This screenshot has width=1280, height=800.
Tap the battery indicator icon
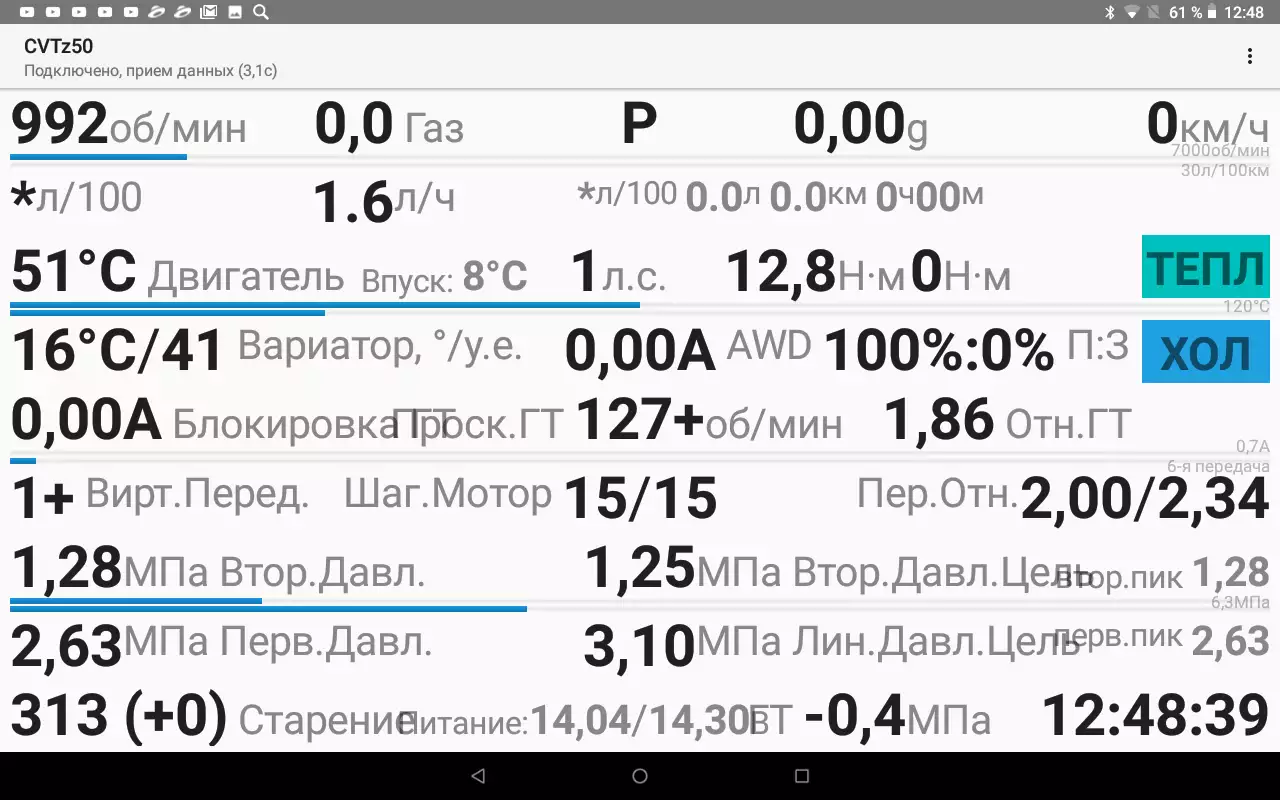(x=1213, y=12)
